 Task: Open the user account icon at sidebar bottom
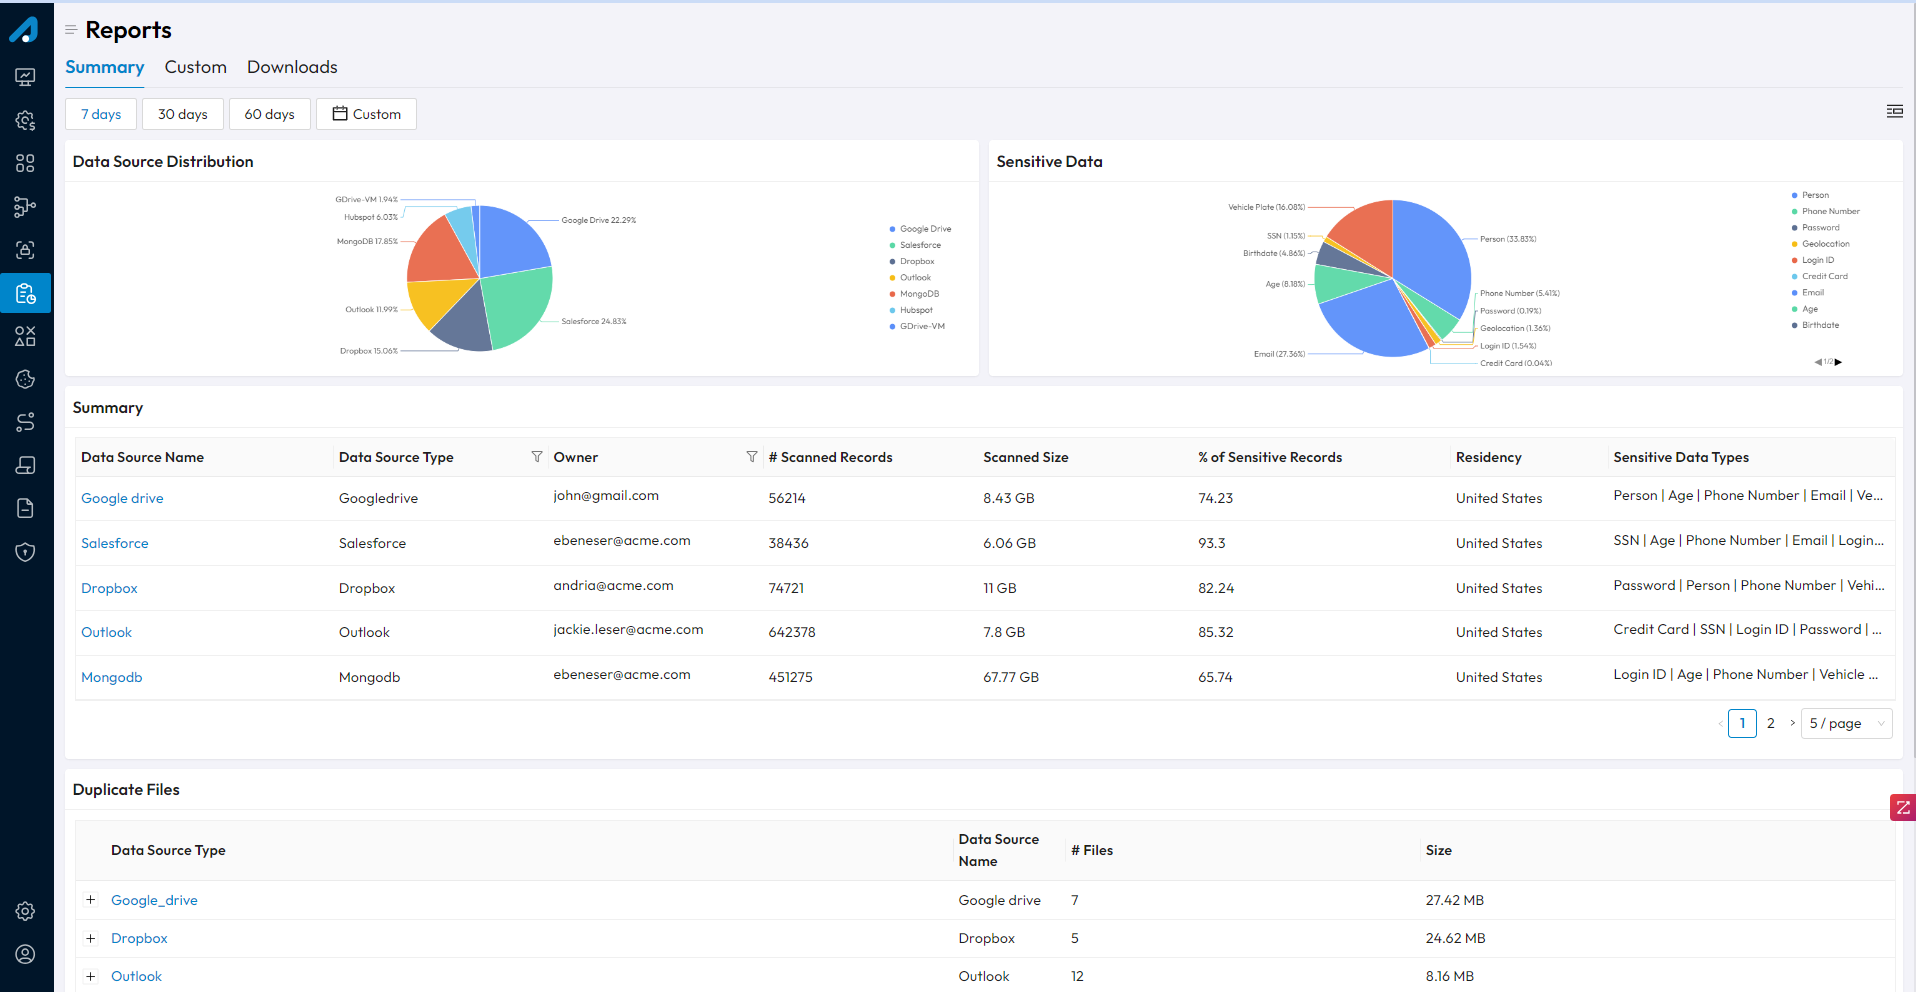pyautogui.click(x=25, y=953)
